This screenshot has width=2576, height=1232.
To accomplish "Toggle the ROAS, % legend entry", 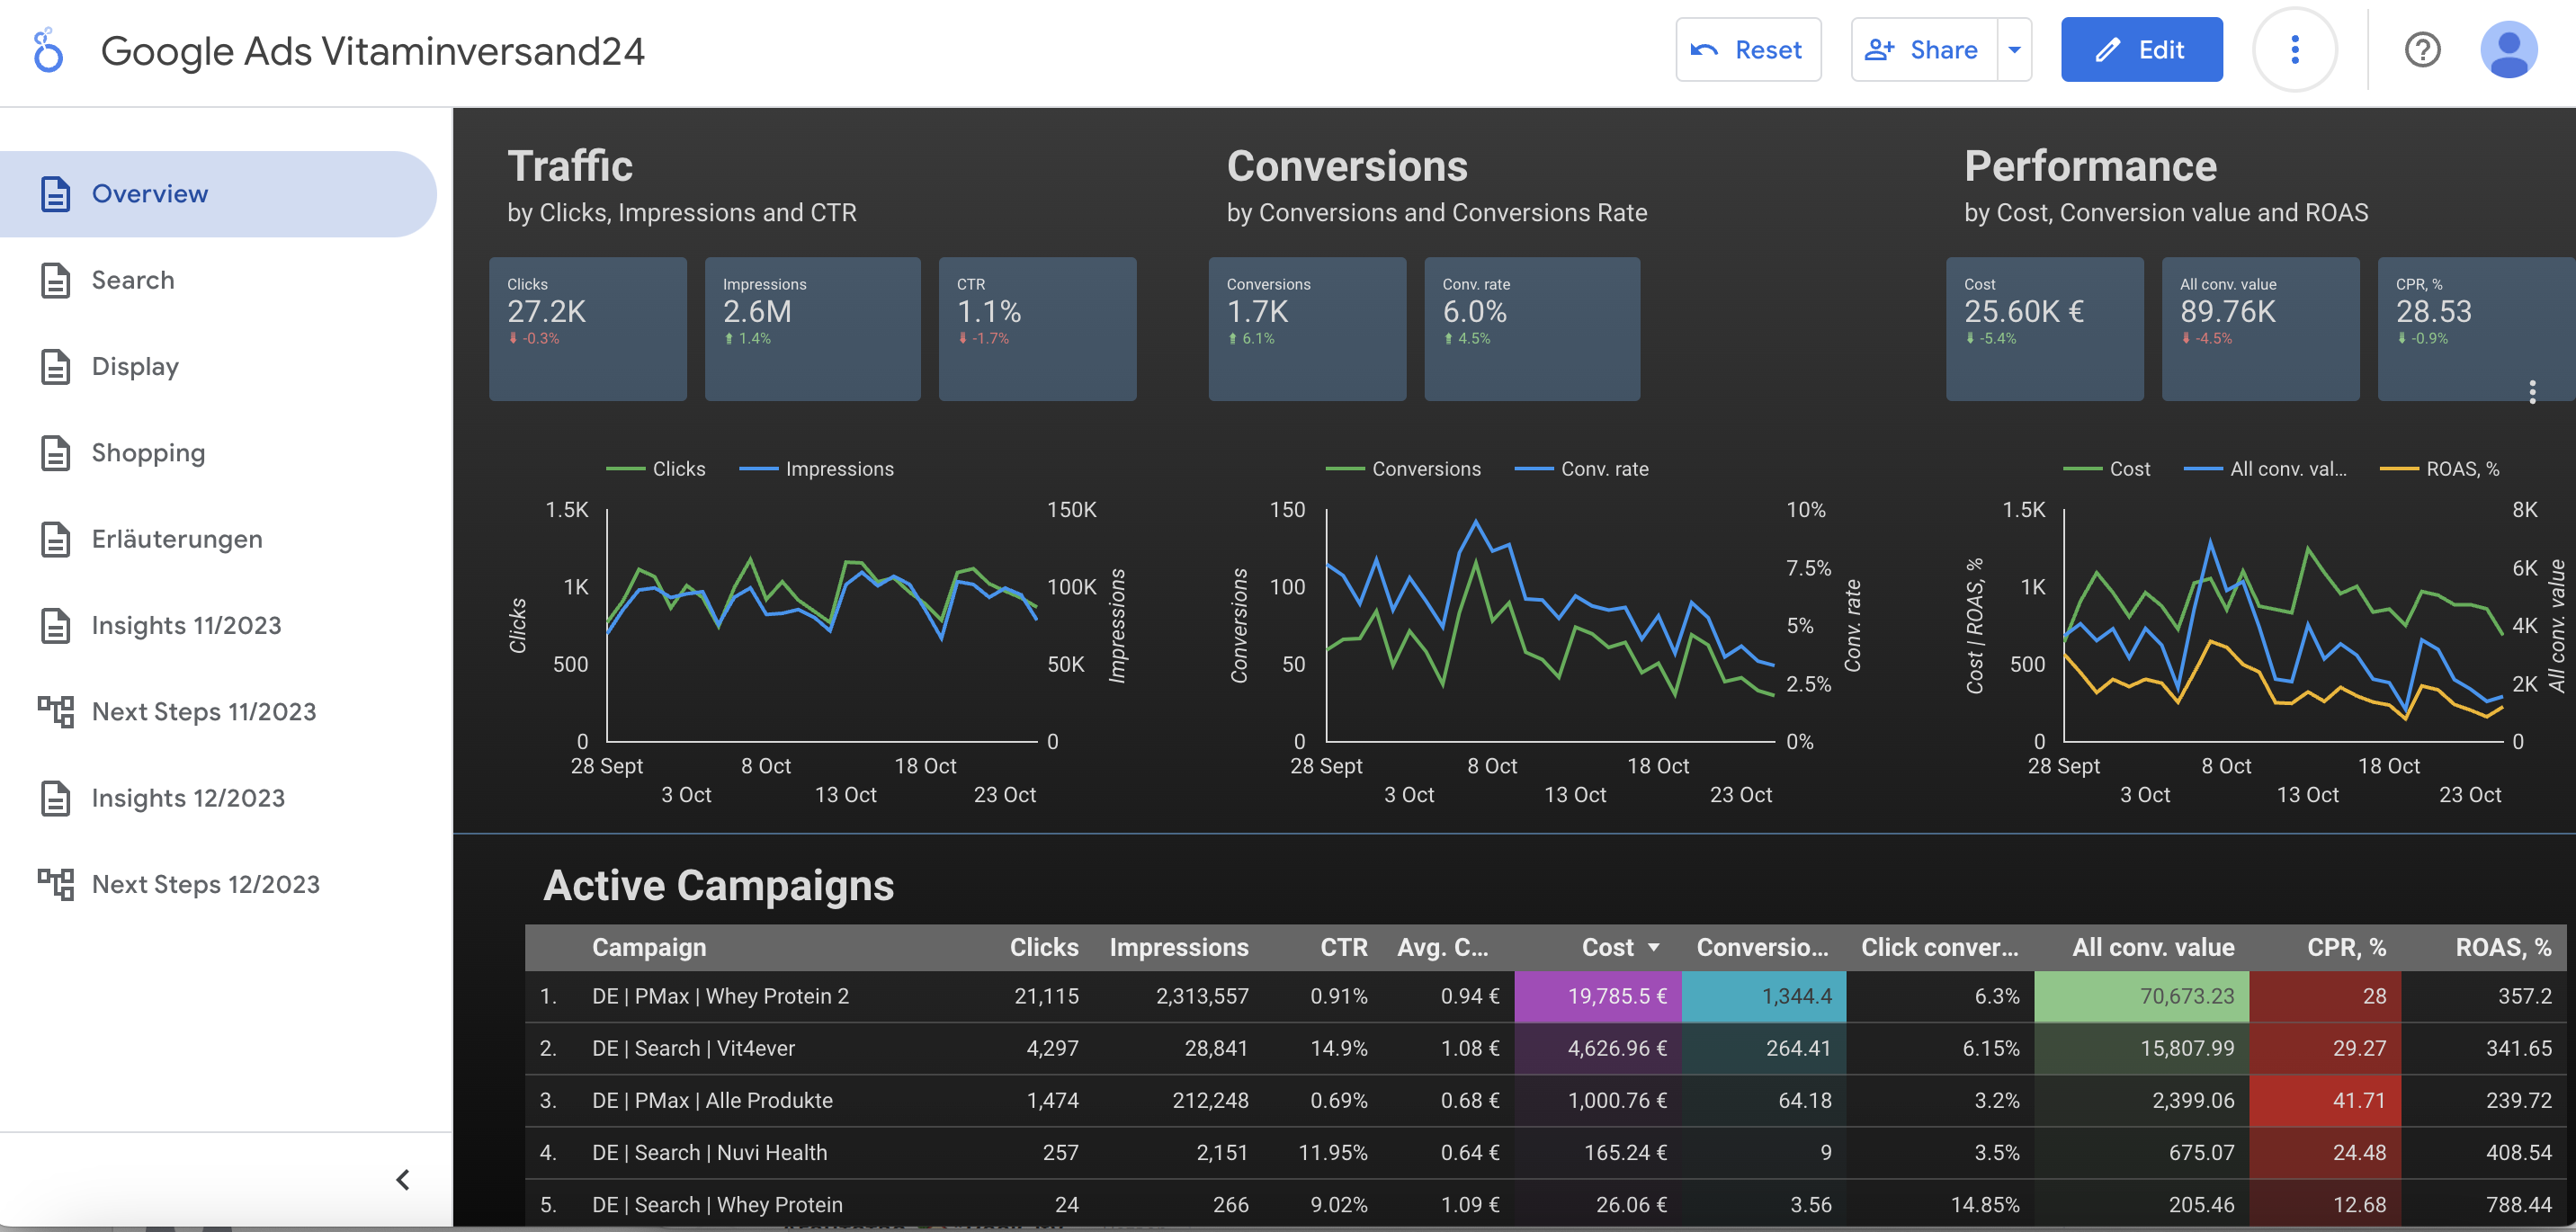I will click(2439, 469).
